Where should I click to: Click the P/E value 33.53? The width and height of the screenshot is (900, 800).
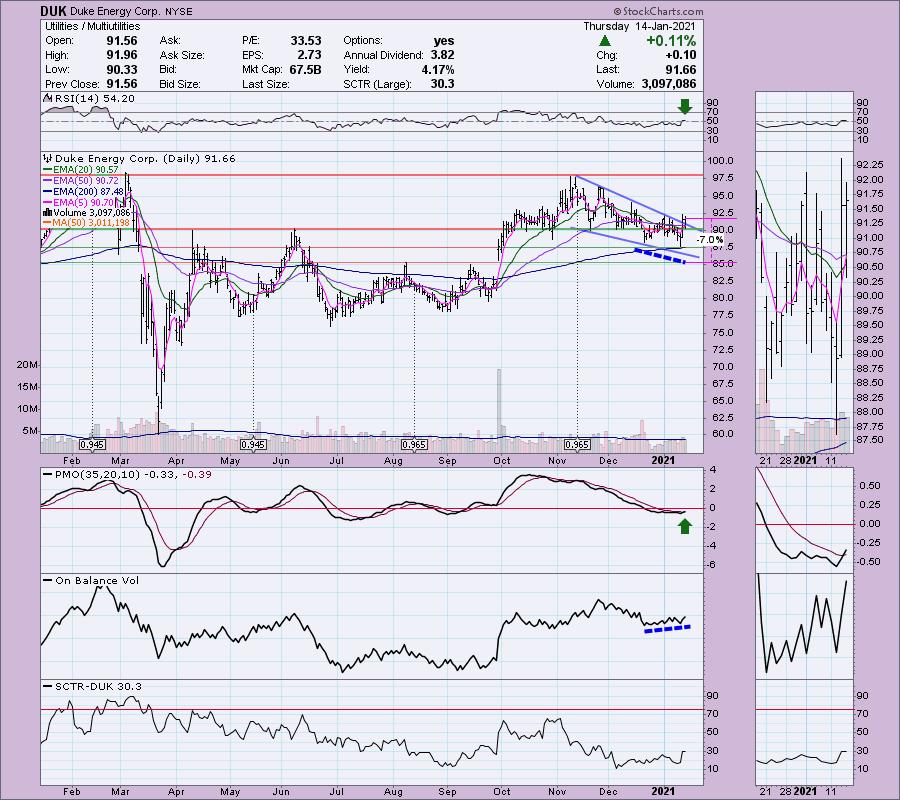(x=306, y=41)
